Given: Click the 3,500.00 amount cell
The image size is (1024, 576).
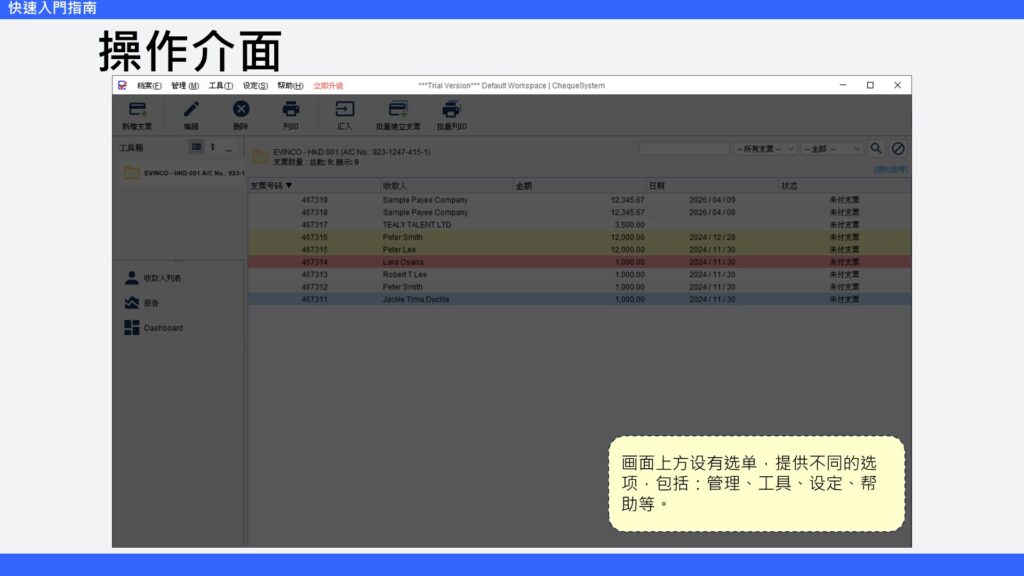Looking at the screenshot, I should coord(629,225).
